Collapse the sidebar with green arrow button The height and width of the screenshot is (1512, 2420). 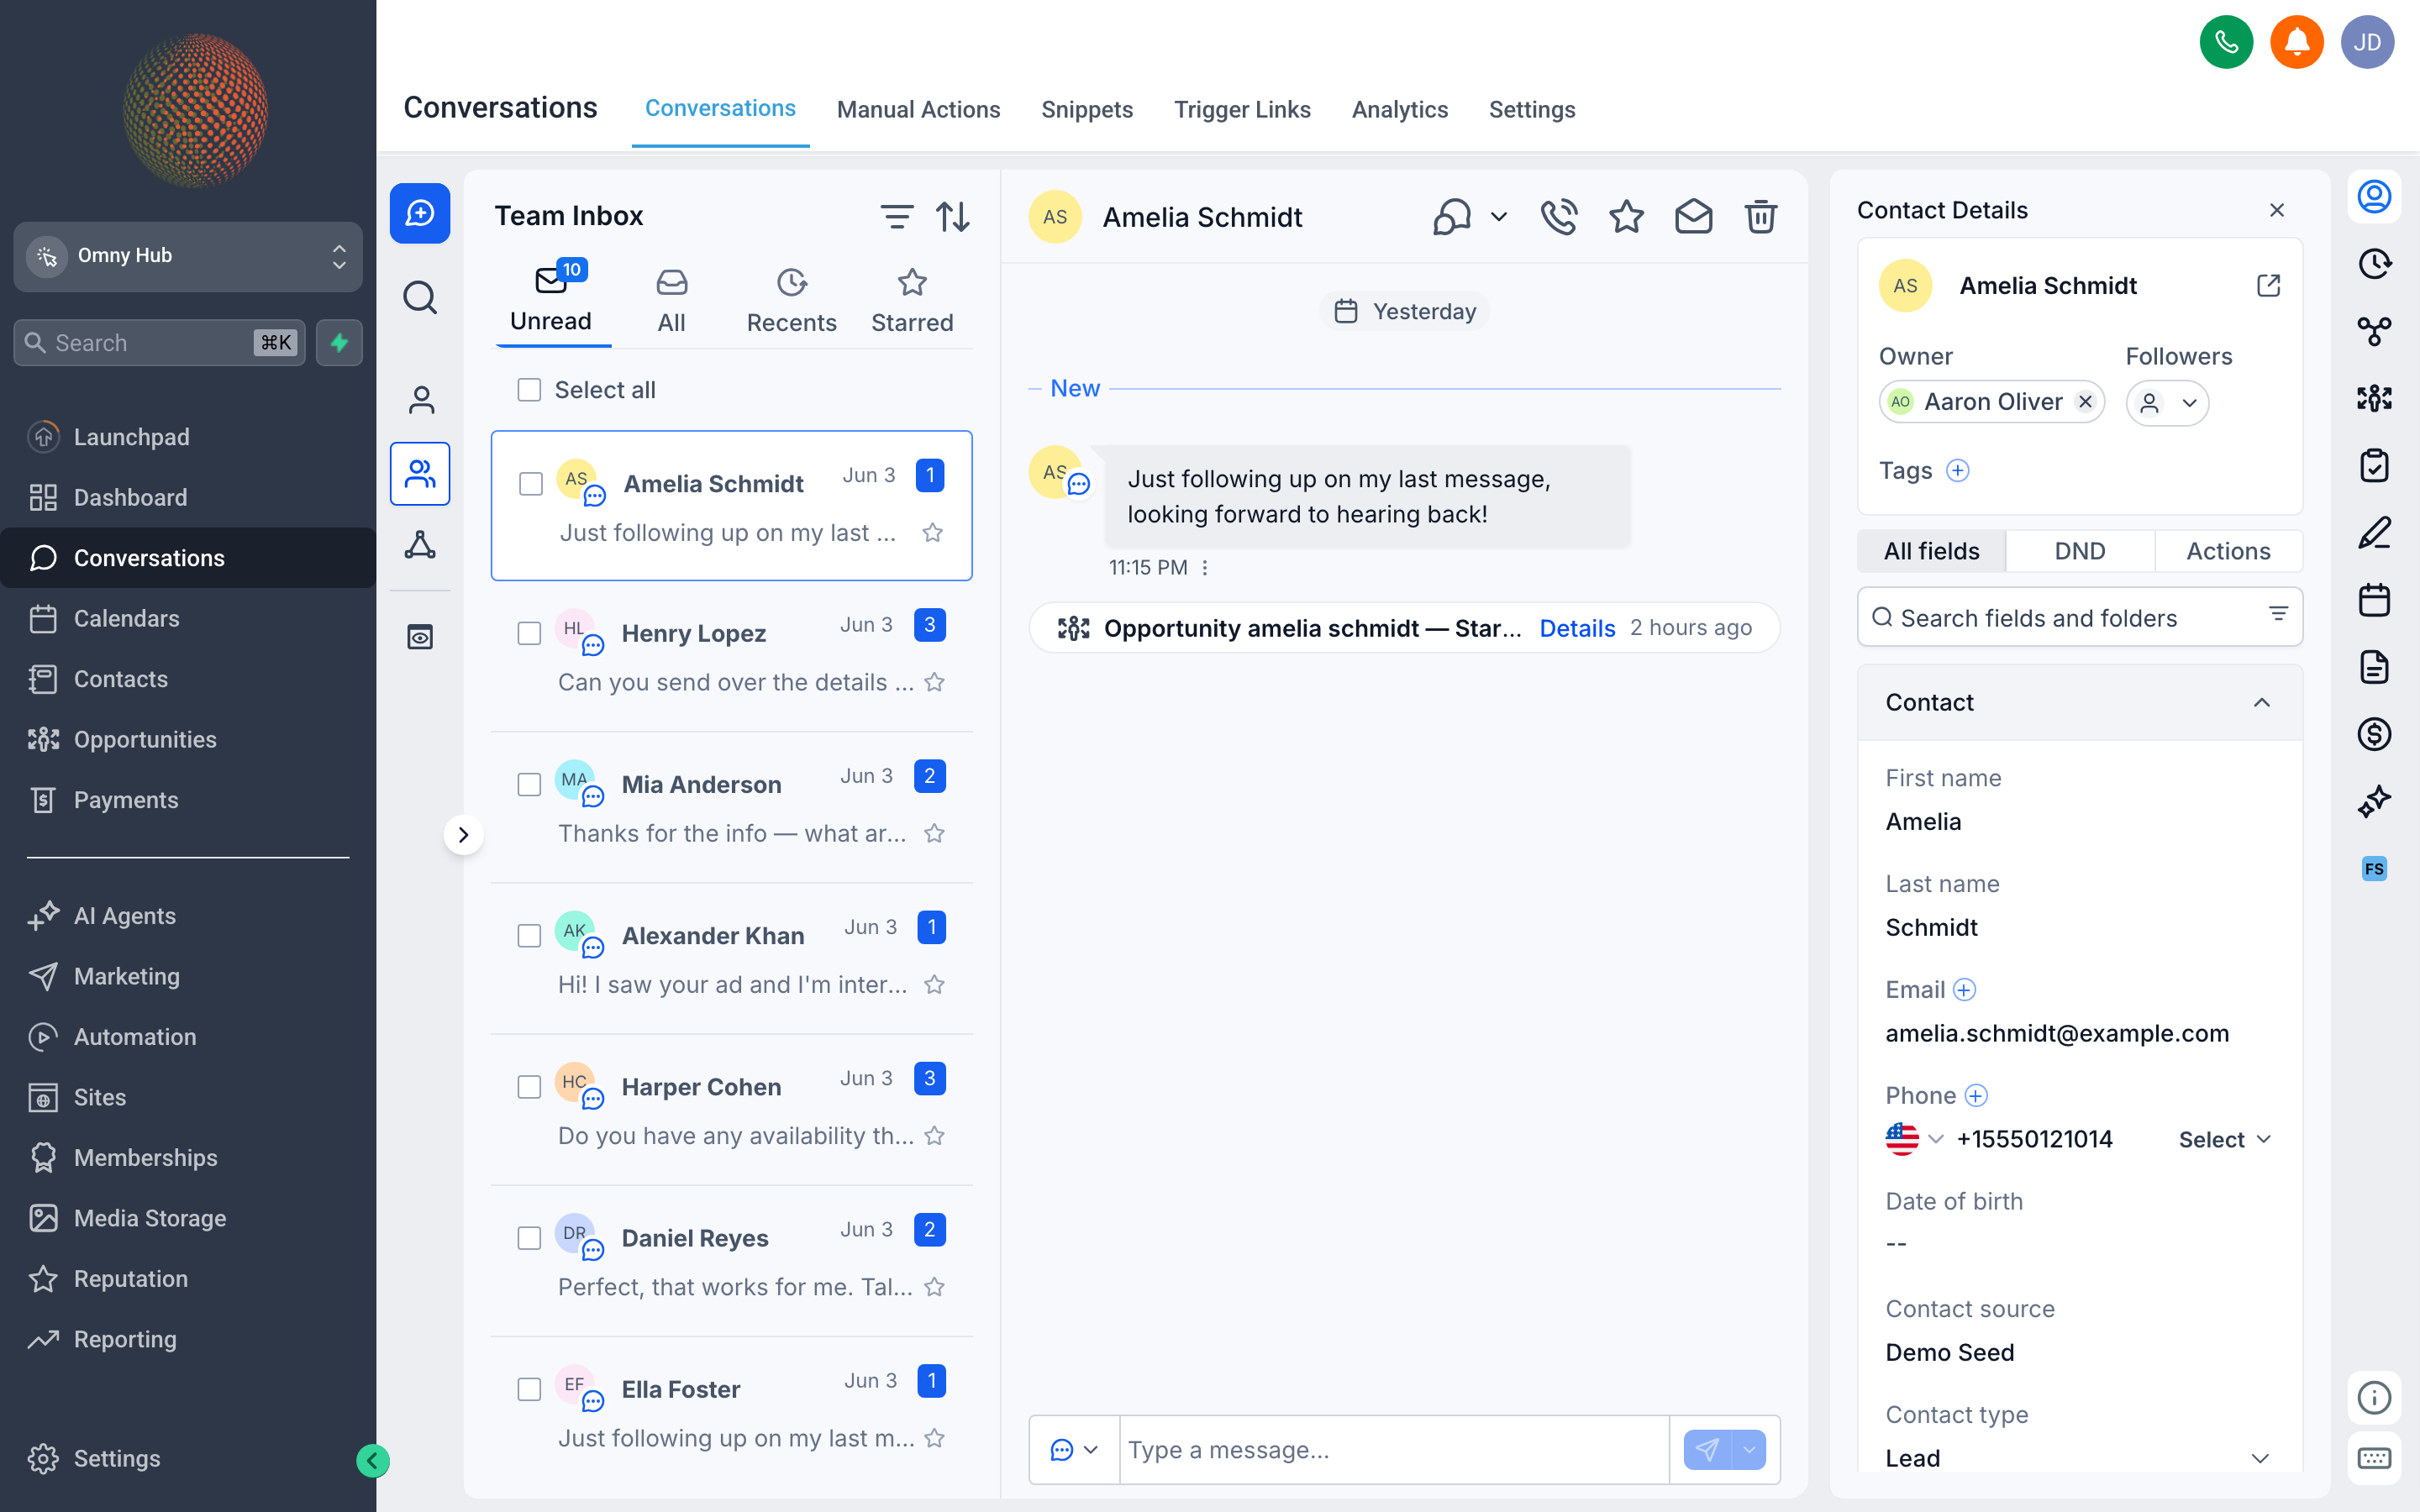click(x=373, y=1461)
